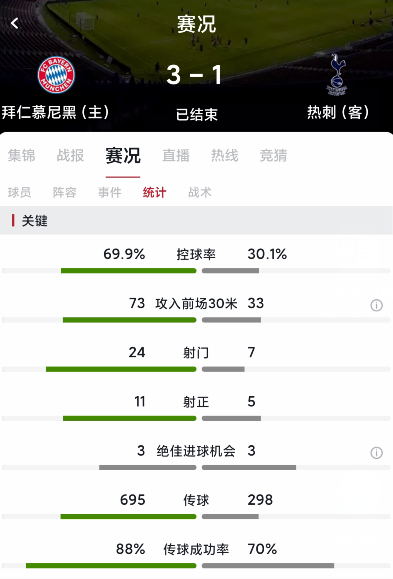This screenshot has width=393, height=579.
Task: Tap info icon next to 绝佳进球机会
Action: pyautogui.click(x=376, y=453)
